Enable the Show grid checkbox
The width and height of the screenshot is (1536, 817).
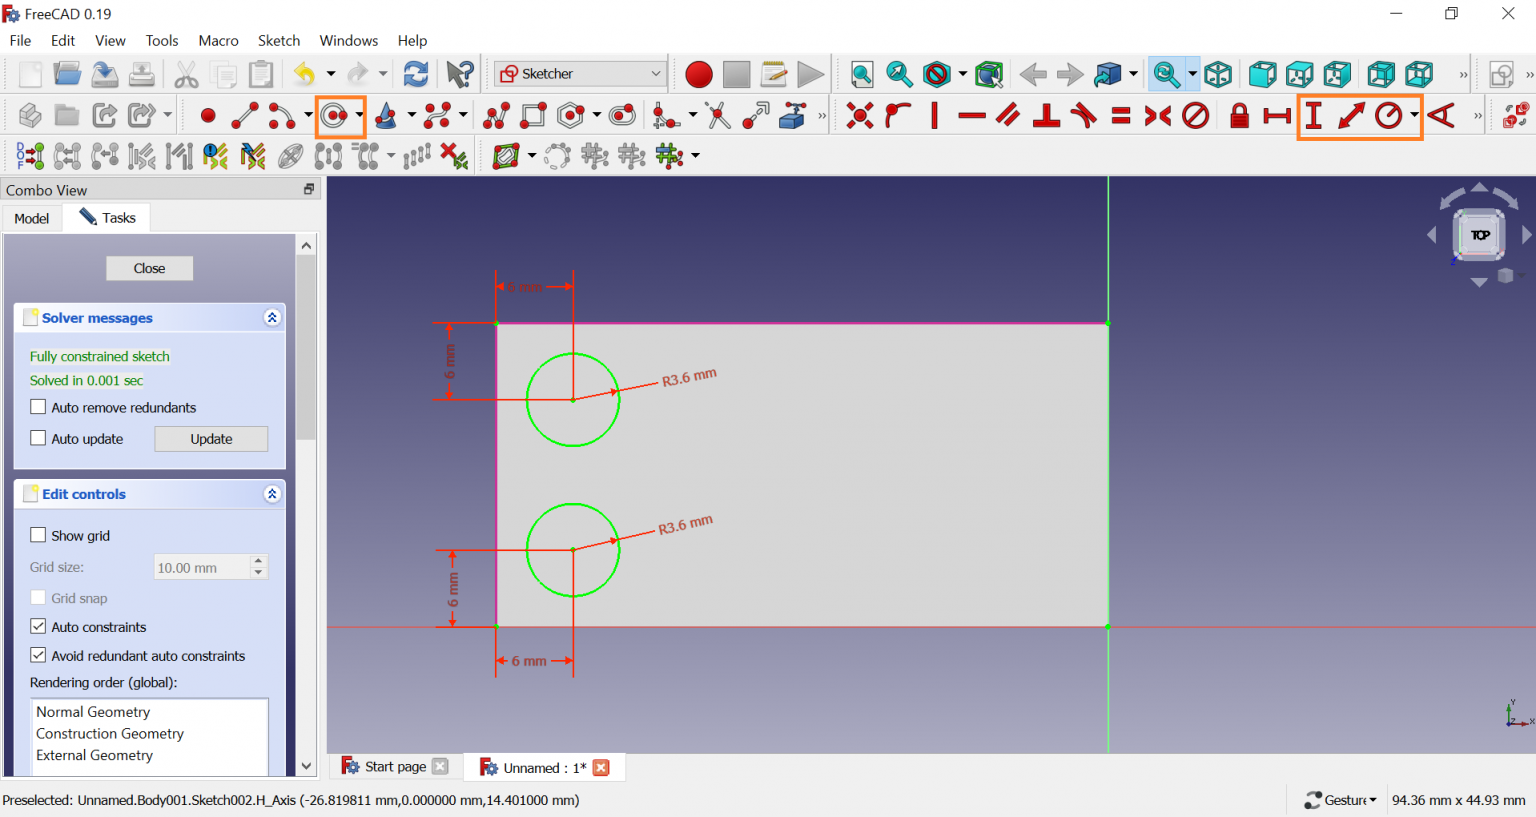[x=38, y=535]
